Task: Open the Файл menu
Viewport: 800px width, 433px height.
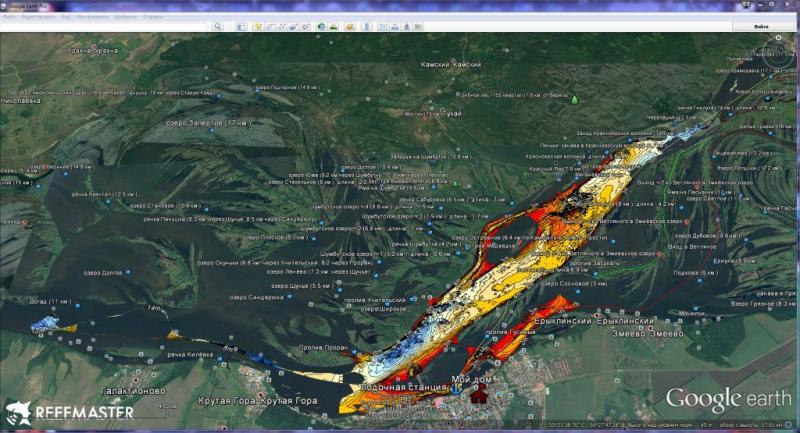Action: pyautogui.click(x=9, y=18)
